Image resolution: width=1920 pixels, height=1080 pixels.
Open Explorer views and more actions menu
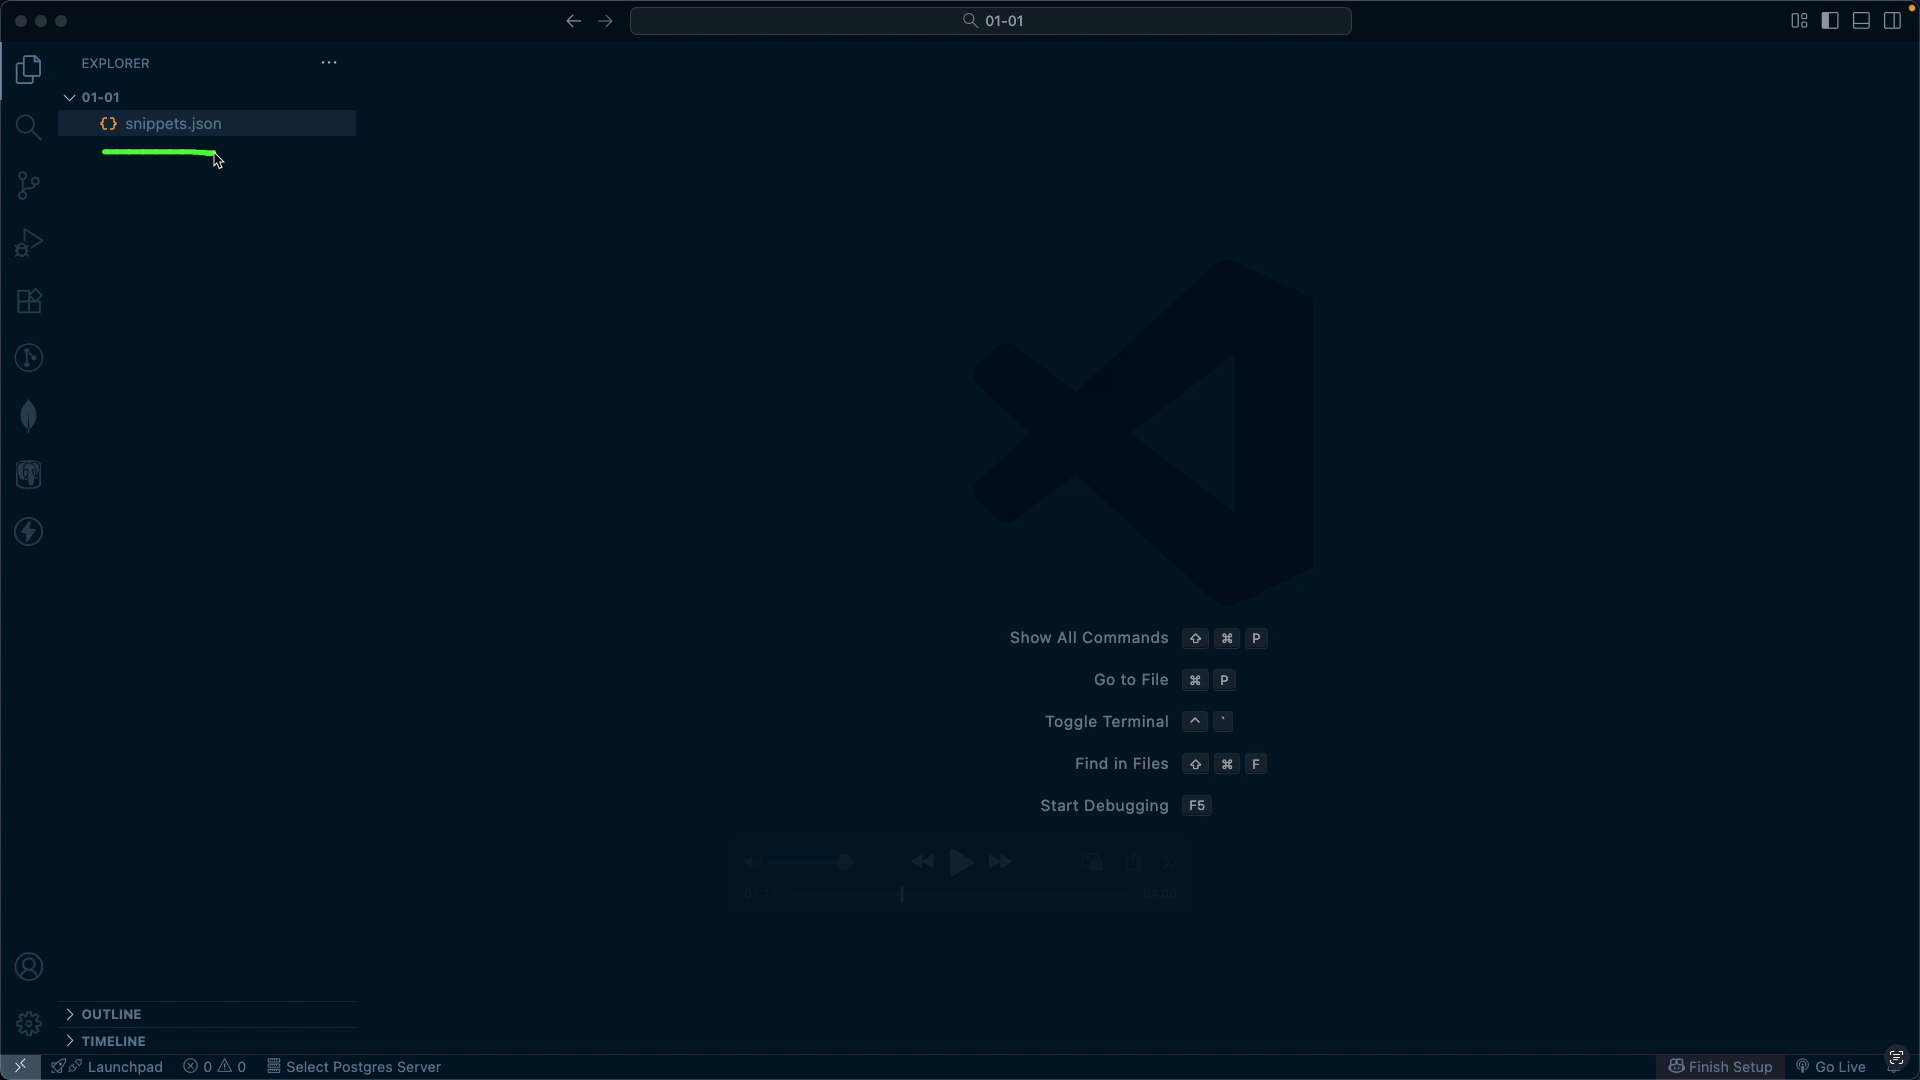[x=329, y=63]
